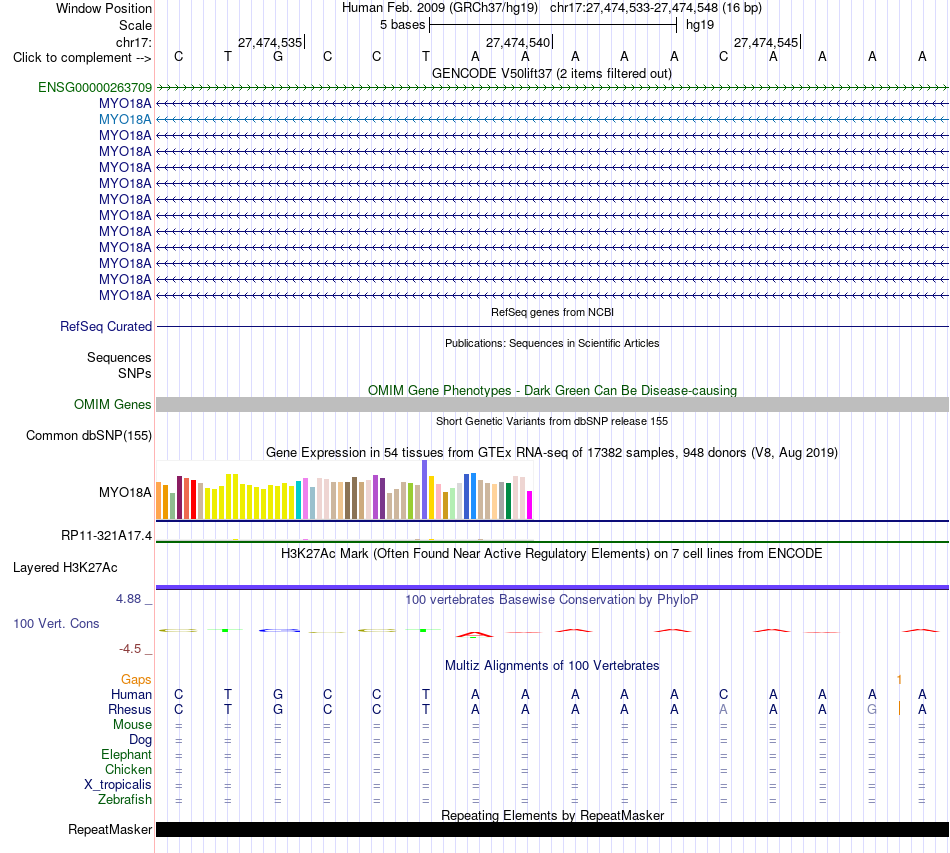Click the X_tropicalis species label
The width and height of the screenshot is (950, 853).
point(118,785)
